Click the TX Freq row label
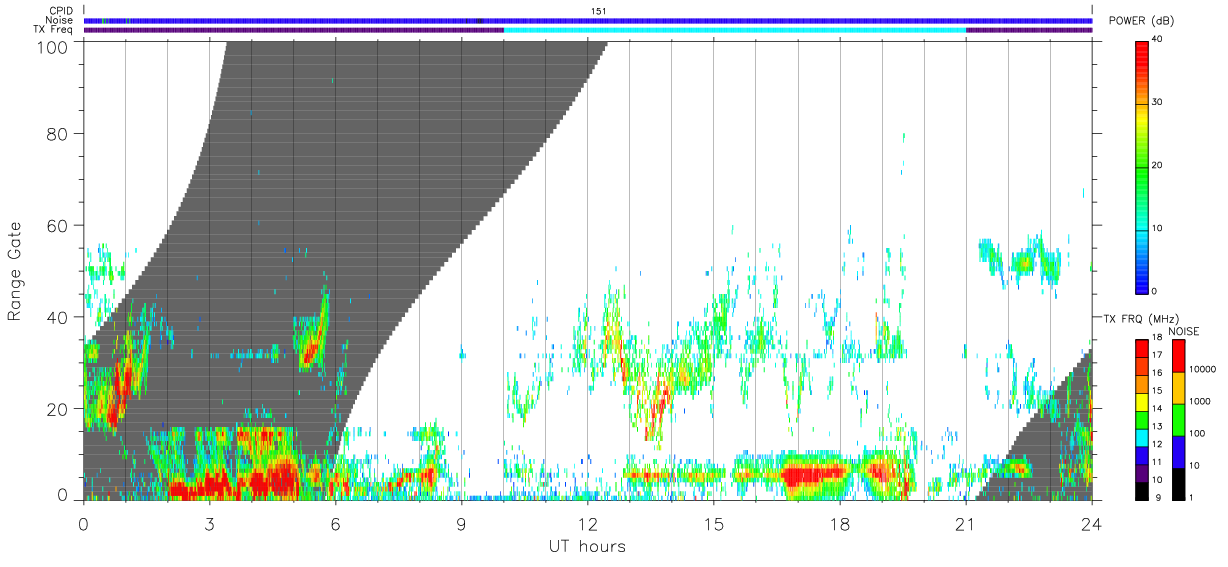Image resolution: width=1228 pixels, height=567 pixels. pos(53,29)
